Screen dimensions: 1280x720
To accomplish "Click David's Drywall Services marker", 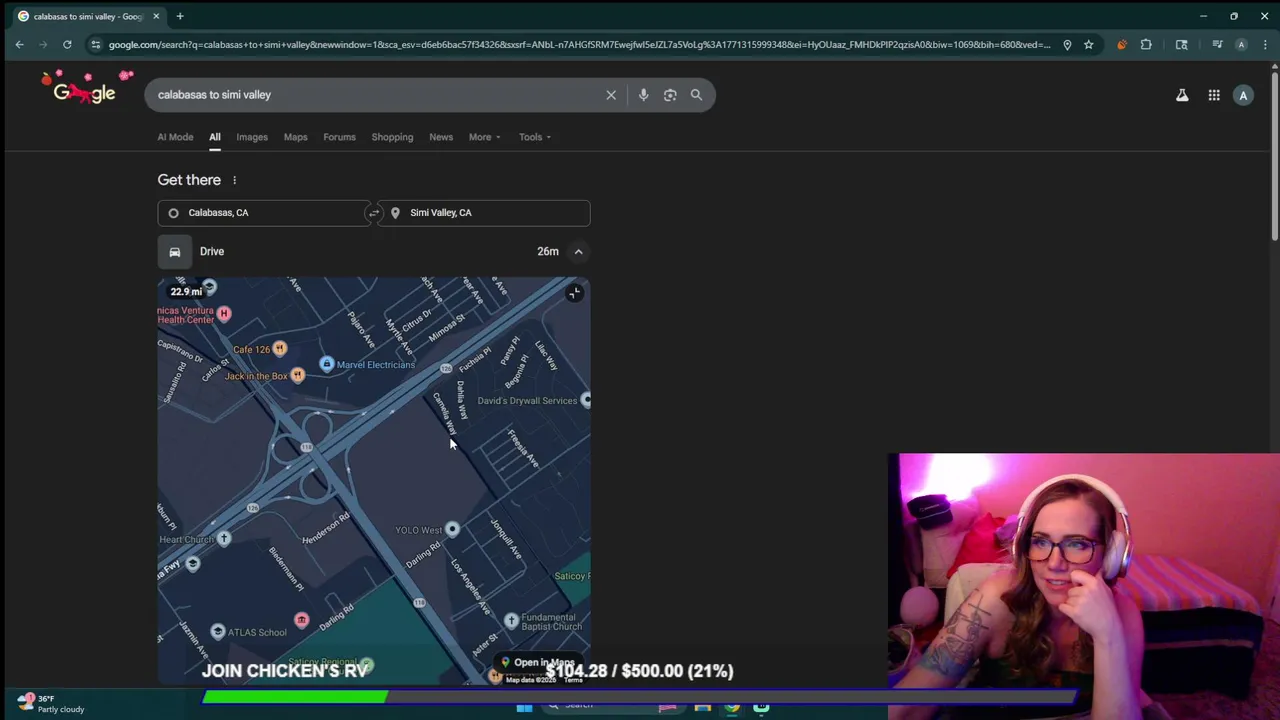I will (x=586, y=401).
